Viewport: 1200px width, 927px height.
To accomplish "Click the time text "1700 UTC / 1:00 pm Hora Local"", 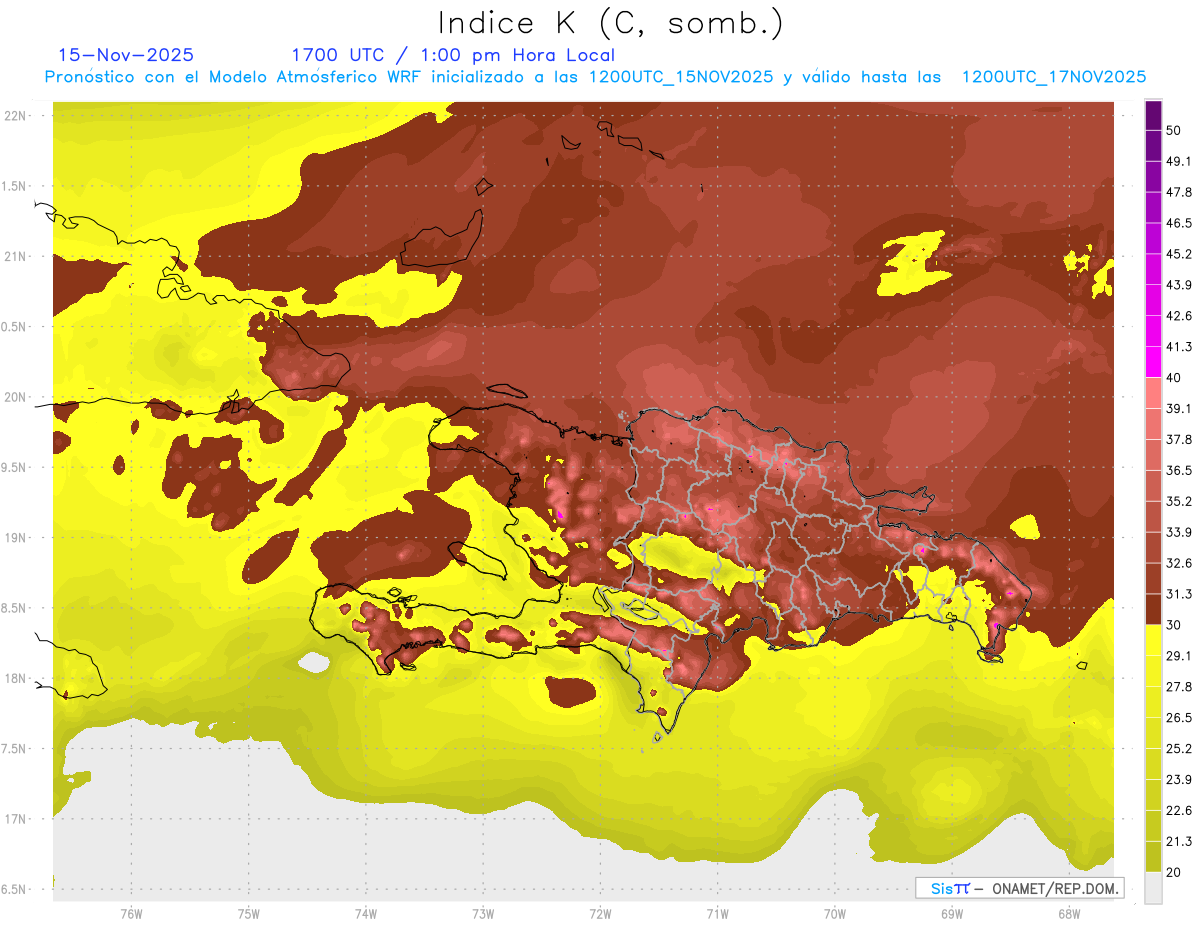I will tap(453, 55).
